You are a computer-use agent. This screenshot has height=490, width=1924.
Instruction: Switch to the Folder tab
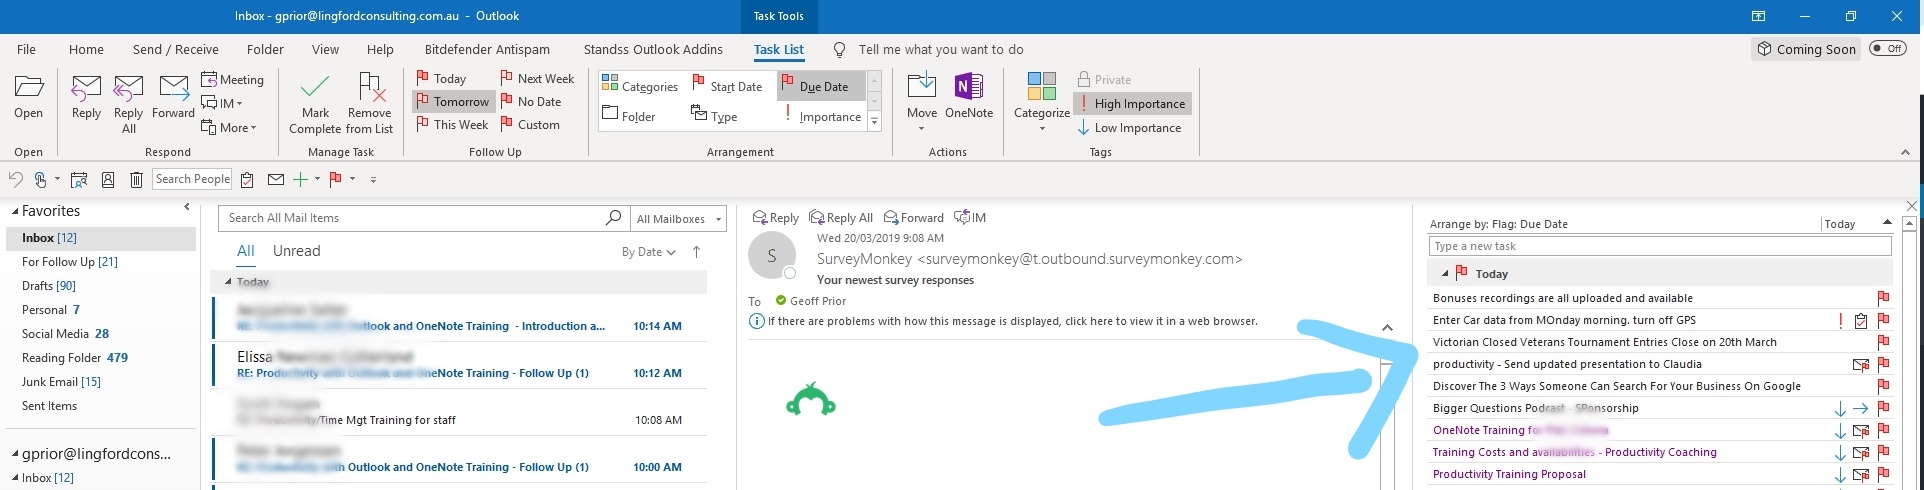tap(265, 49)
